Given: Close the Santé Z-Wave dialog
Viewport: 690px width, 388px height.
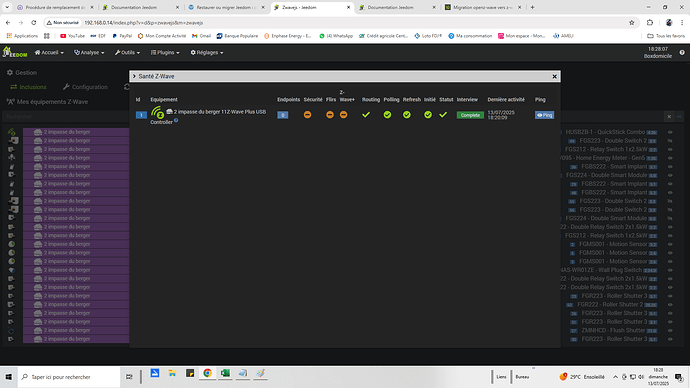Looking at the screenshot, I should pyautogui.click(x=554, y=77).
